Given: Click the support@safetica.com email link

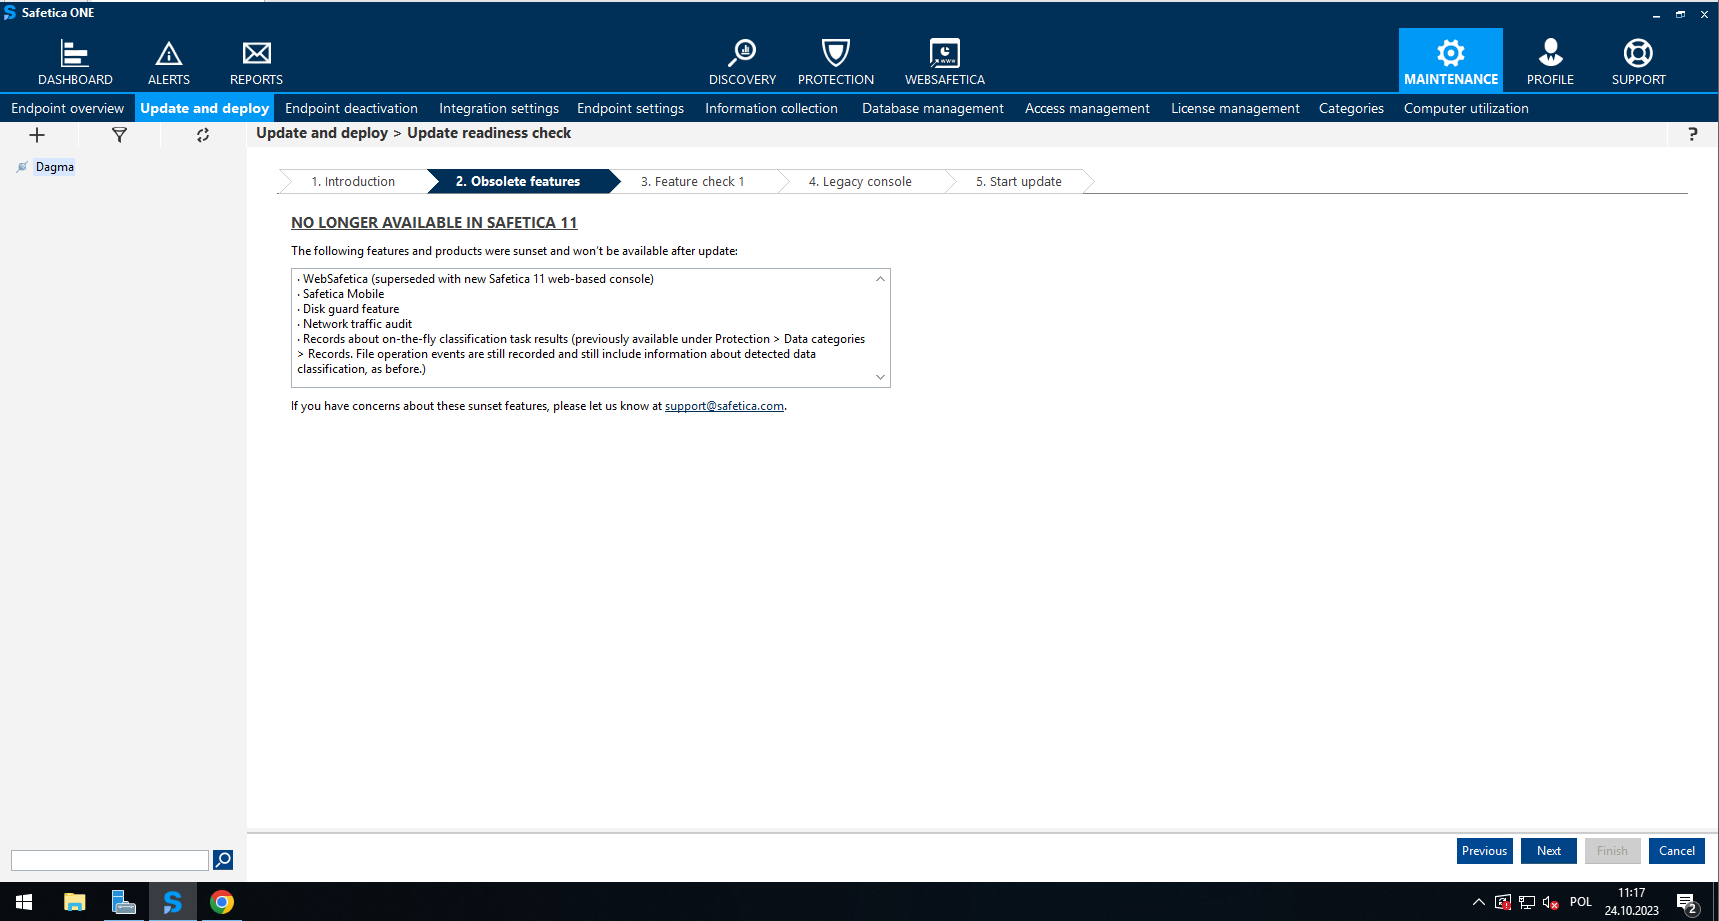Looking at the screenshot, I should [724, 406].
